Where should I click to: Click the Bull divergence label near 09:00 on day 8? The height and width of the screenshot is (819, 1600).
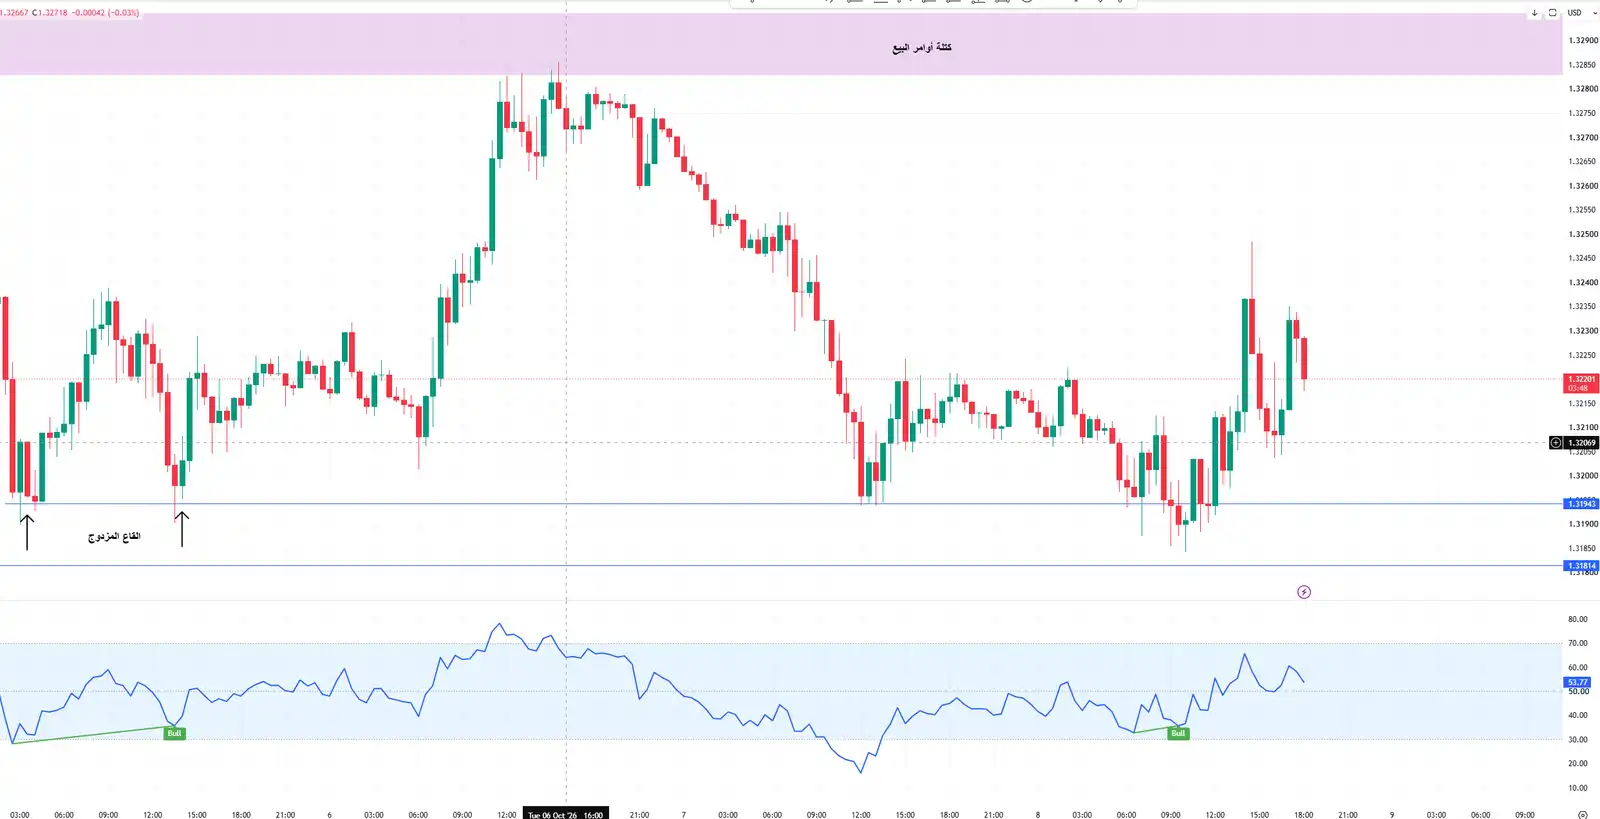[1178, 733]
